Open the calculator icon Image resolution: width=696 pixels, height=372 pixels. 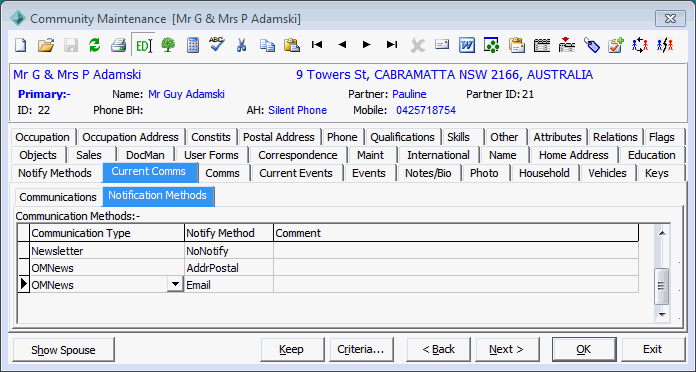tap(193, 45)
